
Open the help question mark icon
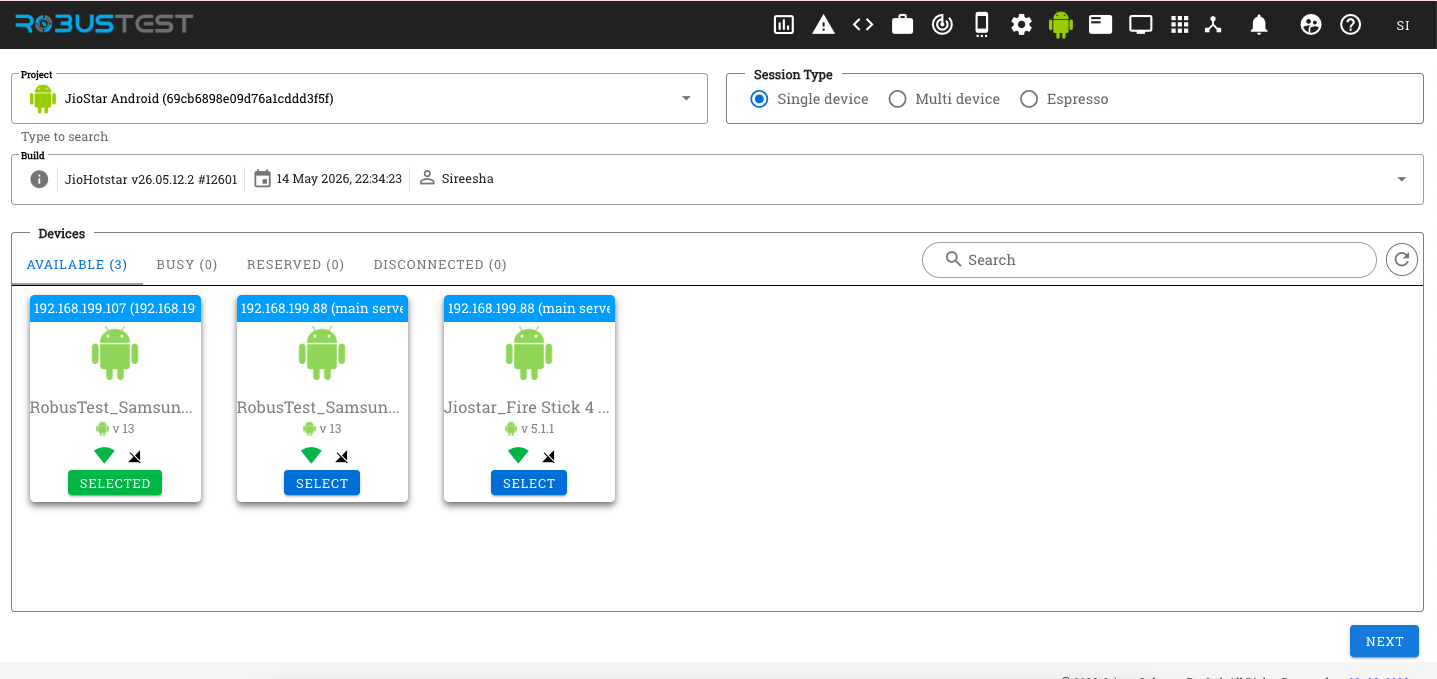pos(1351,25)
